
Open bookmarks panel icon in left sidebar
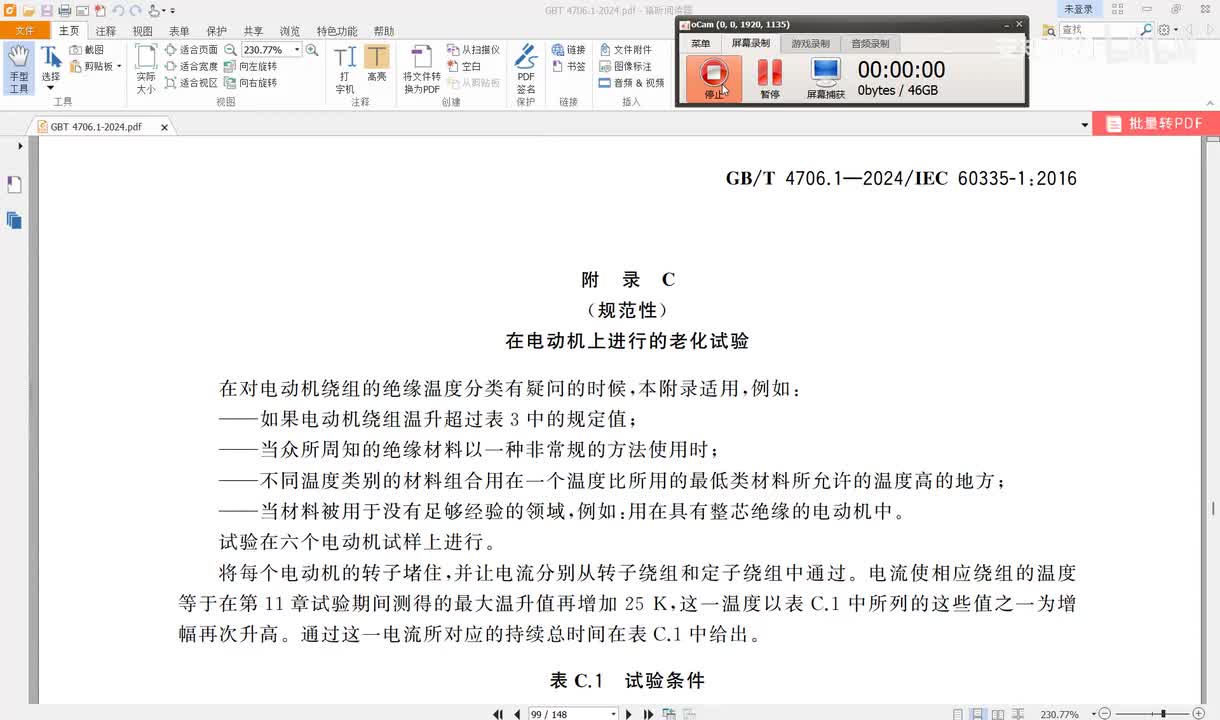tap(14, 185)
